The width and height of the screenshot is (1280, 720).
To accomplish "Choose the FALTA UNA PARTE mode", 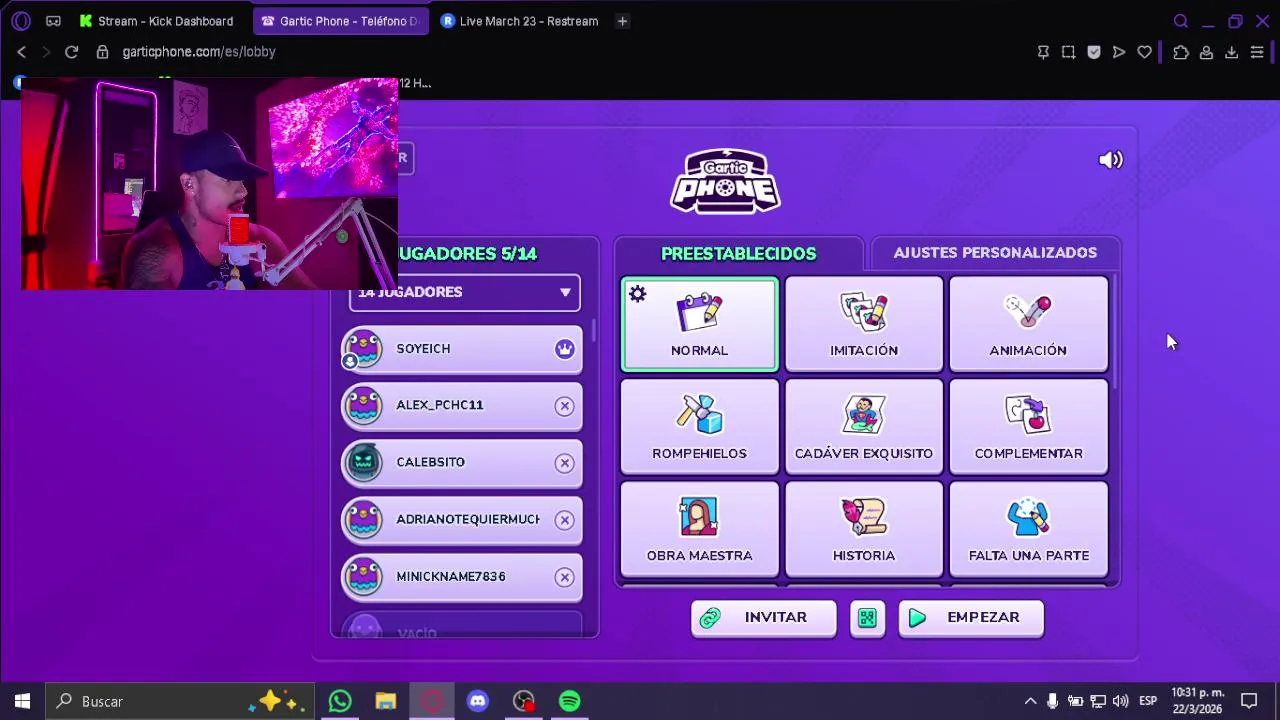I will [1028, 530].
